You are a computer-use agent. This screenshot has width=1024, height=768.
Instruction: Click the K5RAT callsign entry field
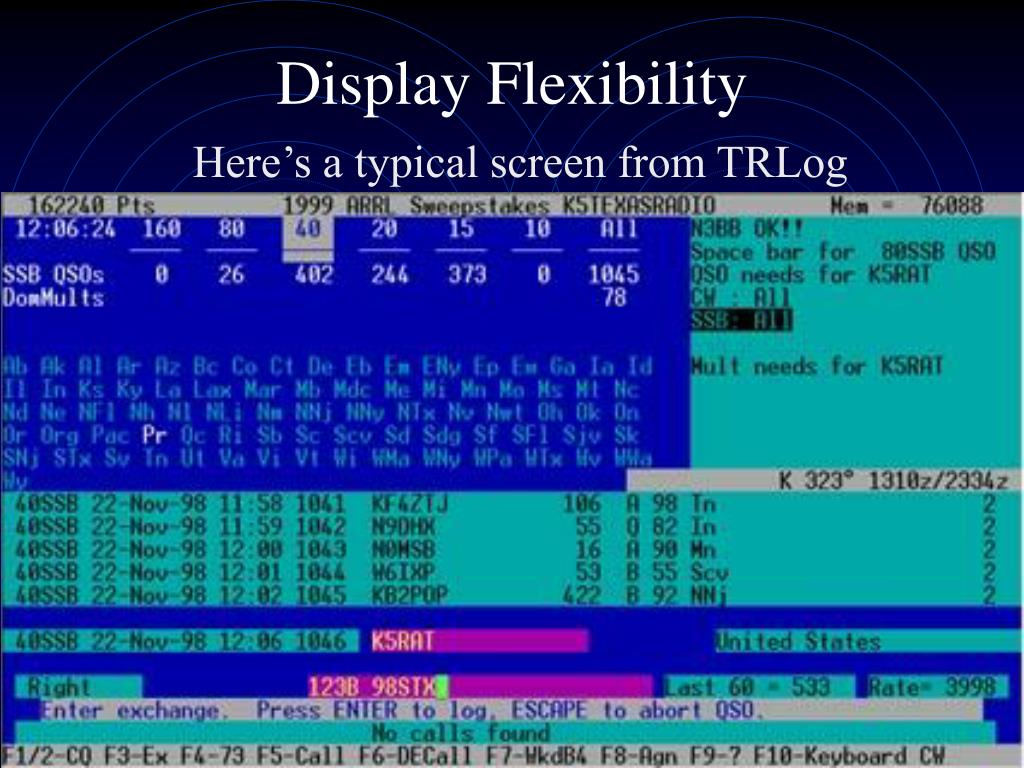coord(479,641)
